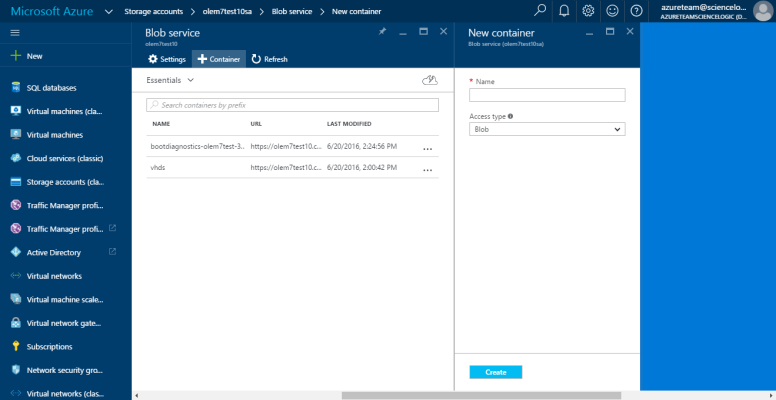Click the NAME column header
The height and width of the screenshot is (400, 776).
pyautogui.click(x=161, y=124)
